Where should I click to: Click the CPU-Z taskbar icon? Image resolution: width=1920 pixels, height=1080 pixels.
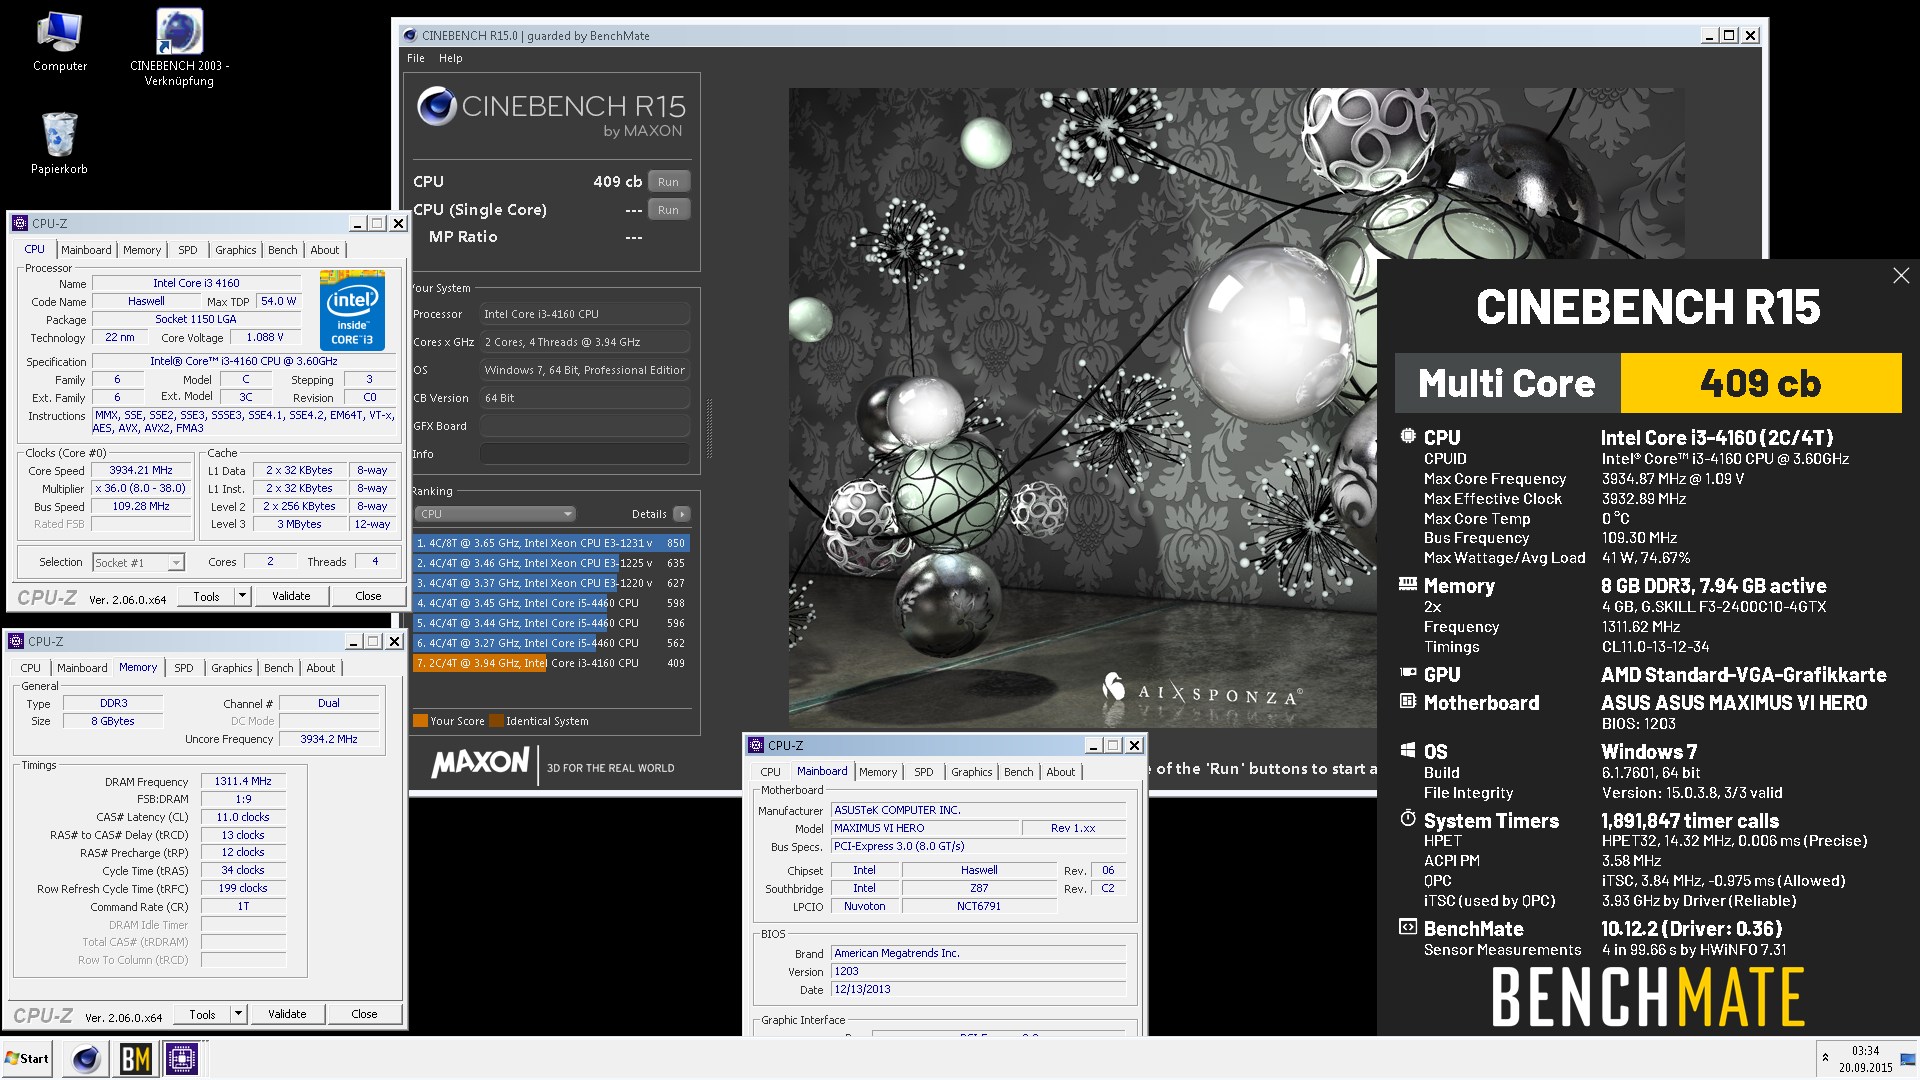coord(182,1058)
